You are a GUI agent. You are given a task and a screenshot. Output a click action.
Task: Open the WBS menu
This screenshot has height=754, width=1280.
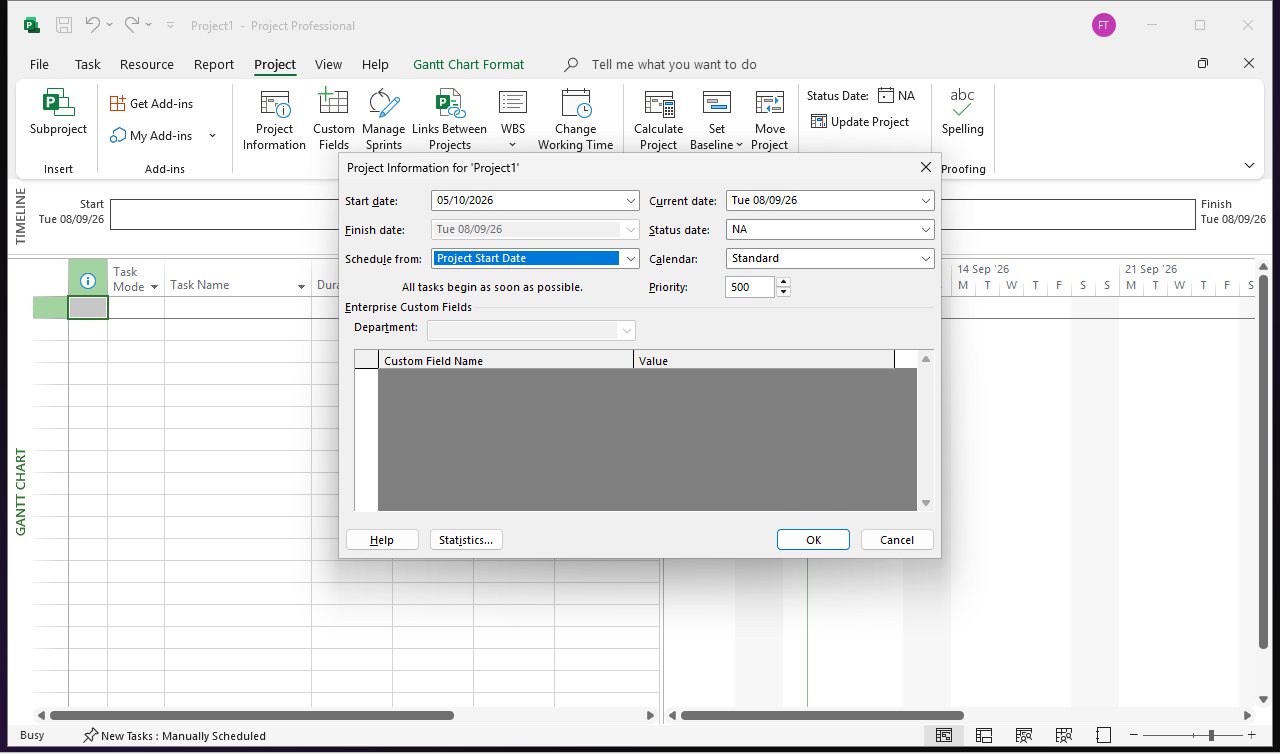[513, 120]
